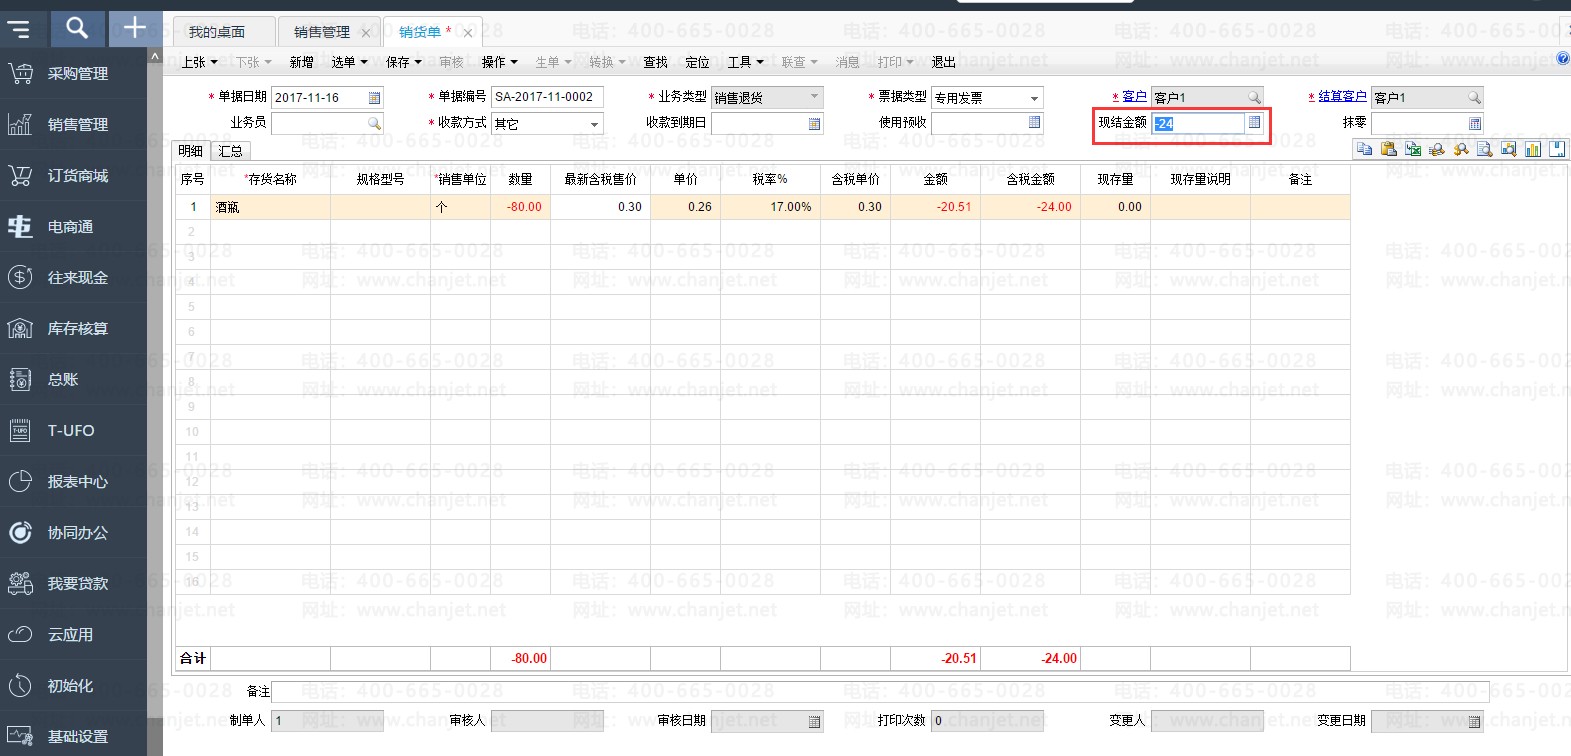Open the 库存核算 module
The width and height of the screenshot is (1571, 756).
coord(74,328)
